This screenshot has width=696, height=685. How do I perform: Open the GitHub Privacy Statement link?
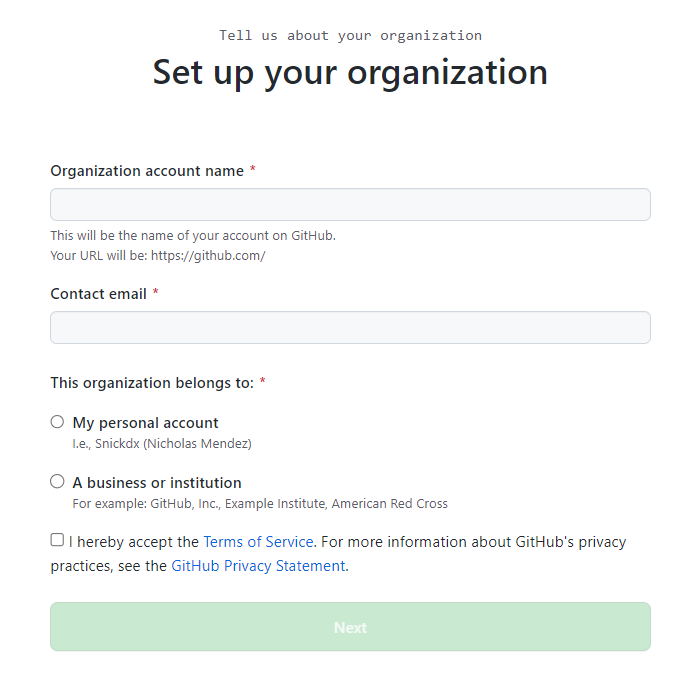click(x=258, y=566)
